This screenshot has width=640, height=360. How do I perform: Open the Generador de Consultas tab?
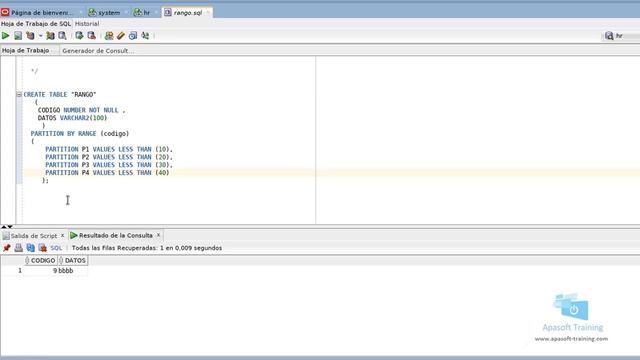(98, 51)
